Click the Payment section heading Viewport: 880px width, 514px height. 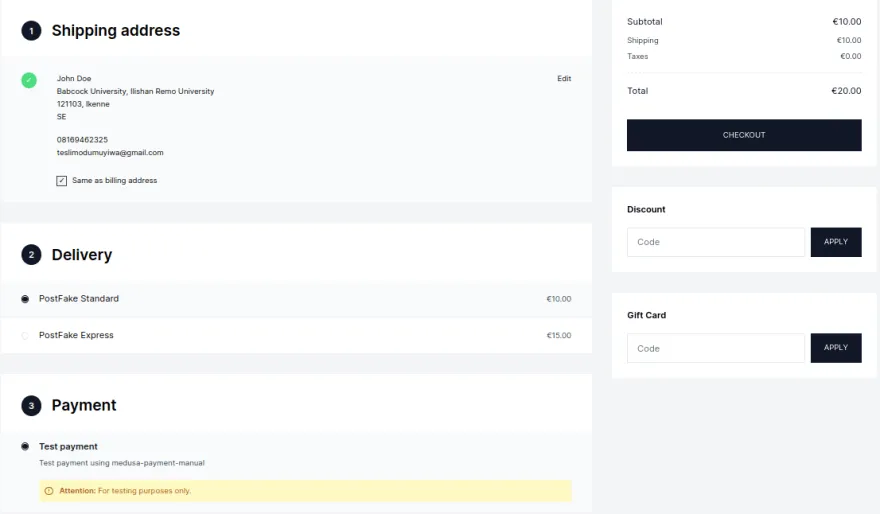(84, 405)
